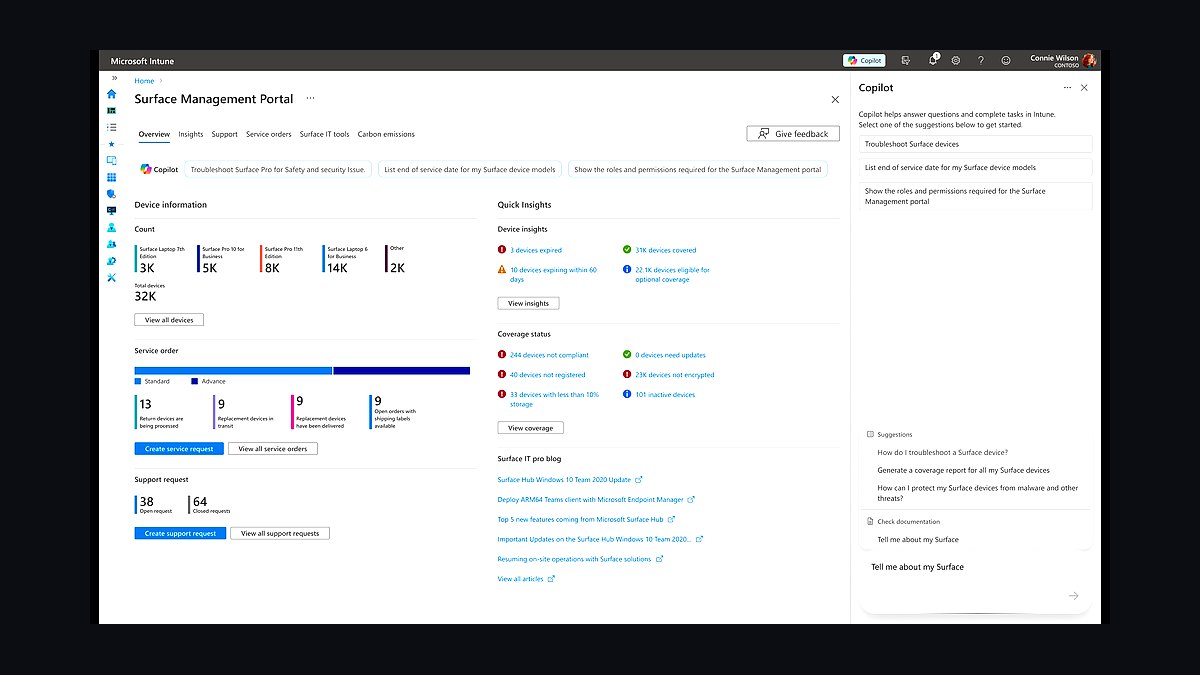Open the Apps grid icon in the sidebar
1200x675 pixels.
tap(111, 177)
